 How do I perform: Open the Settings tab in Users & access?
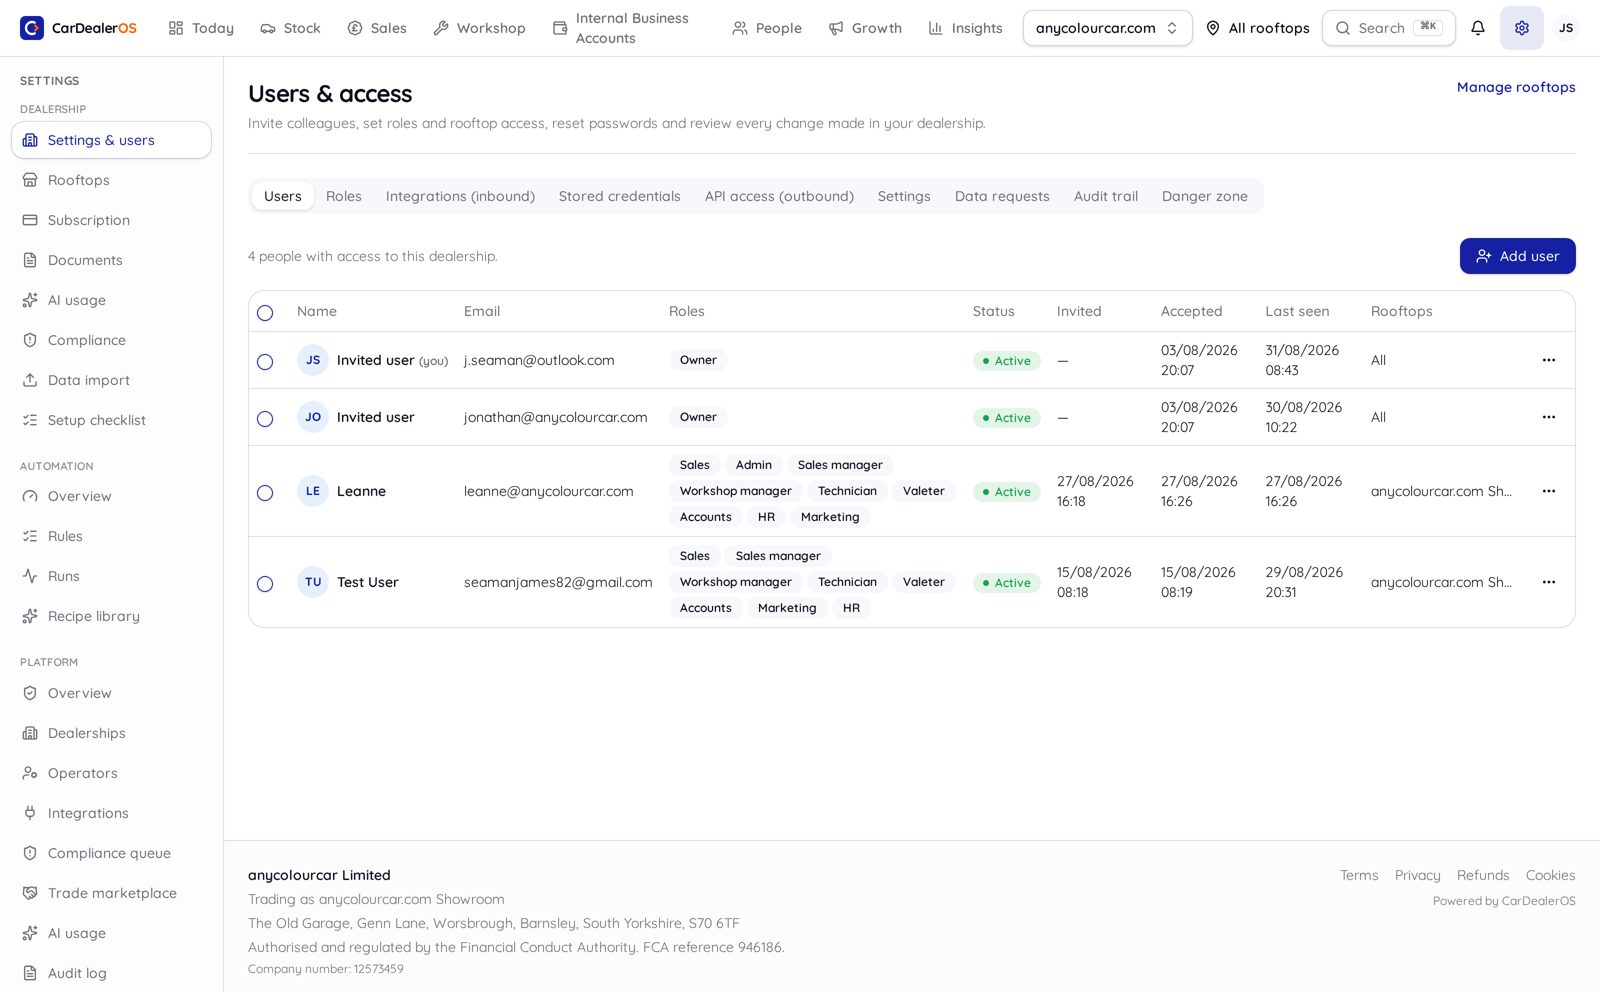coord(903,196)
